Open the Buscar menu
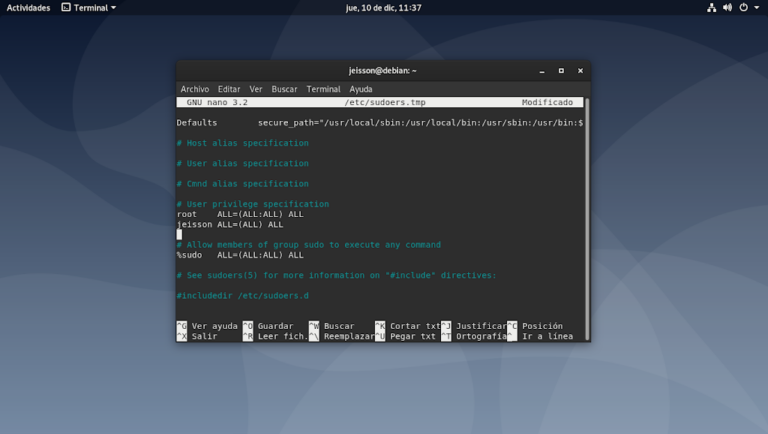The height and width of the screenshot is (434, 768). click(x=284, y=89)
